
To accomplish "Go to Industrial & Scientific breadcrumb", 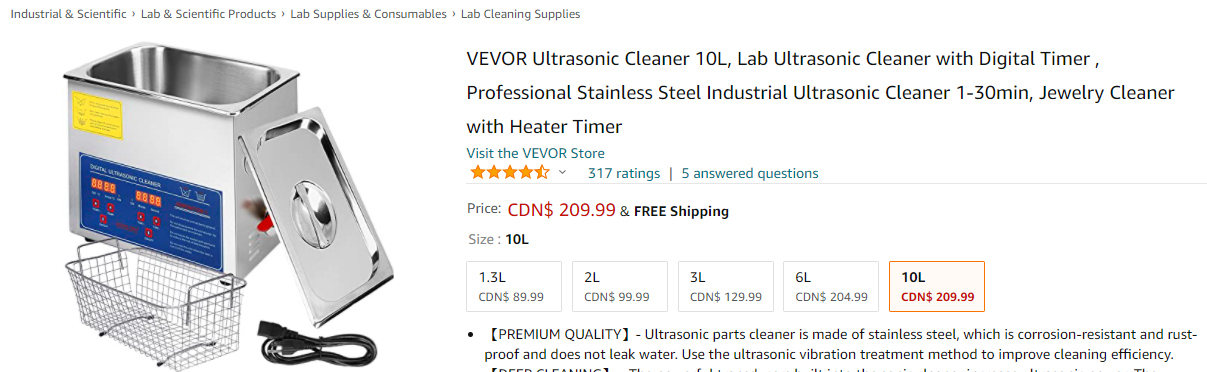I will tap(69, 14).
